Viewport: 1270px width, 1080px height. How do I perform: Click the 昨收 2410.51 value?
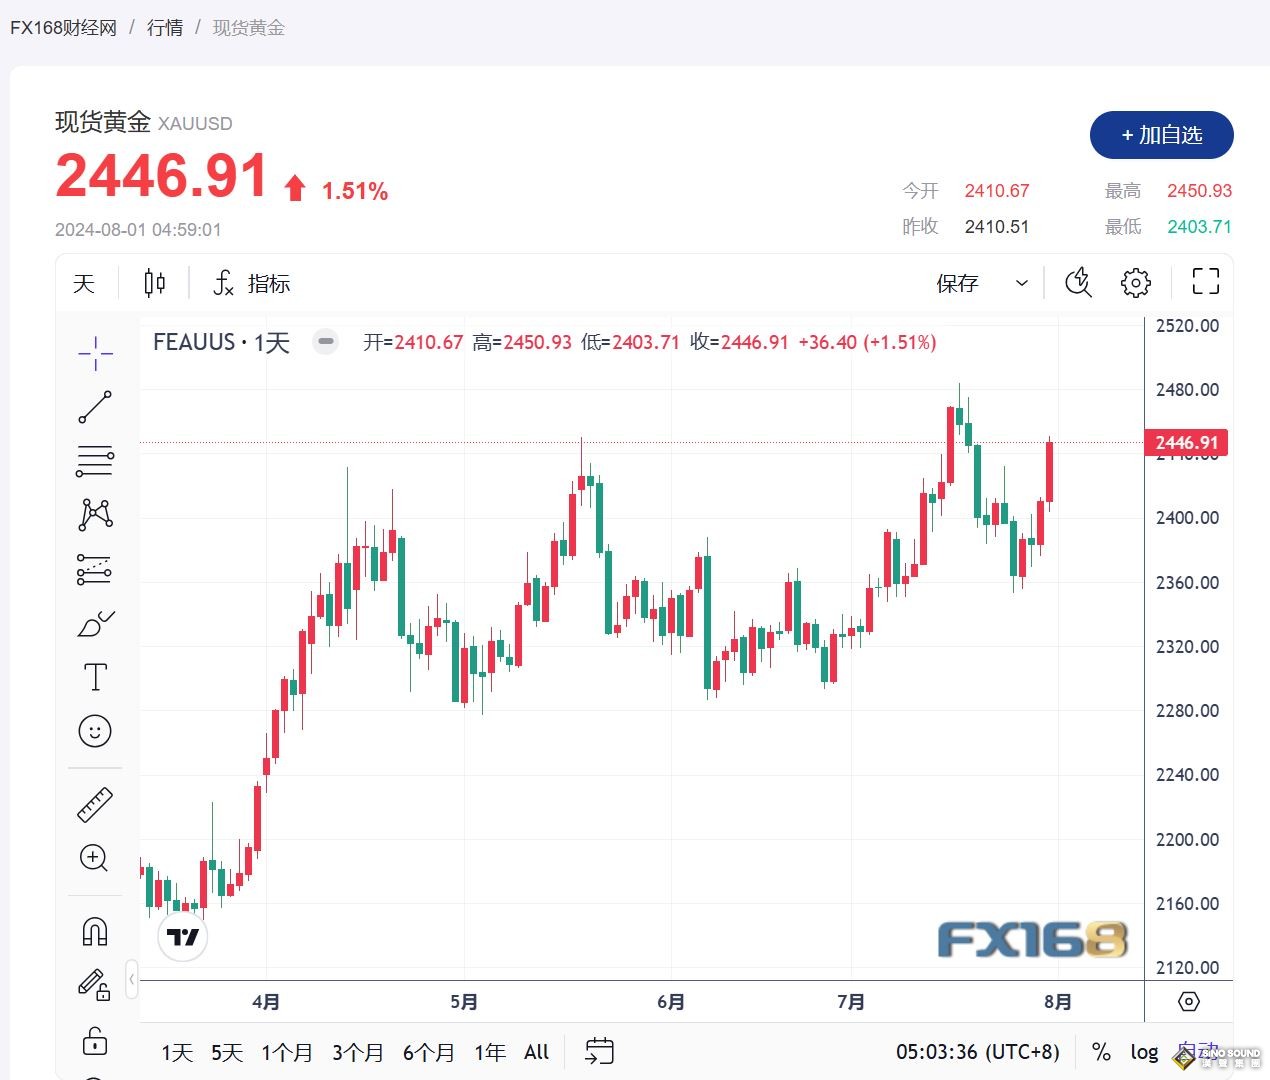[x=997, y=226]
